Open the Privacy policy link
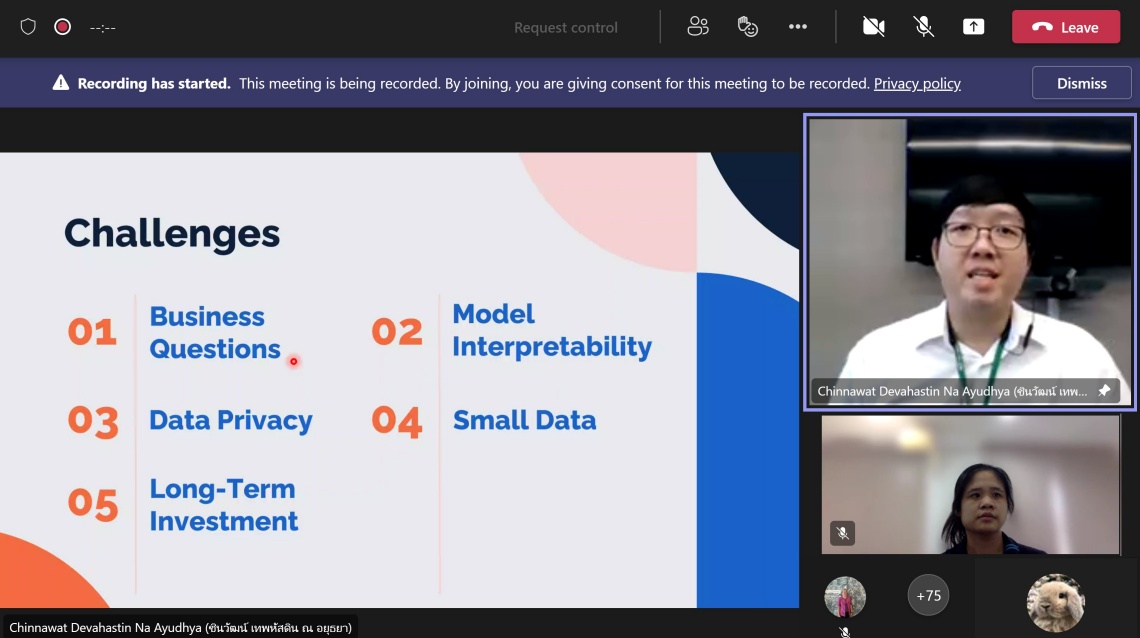Screen dimensions: 1140x638 917,84
